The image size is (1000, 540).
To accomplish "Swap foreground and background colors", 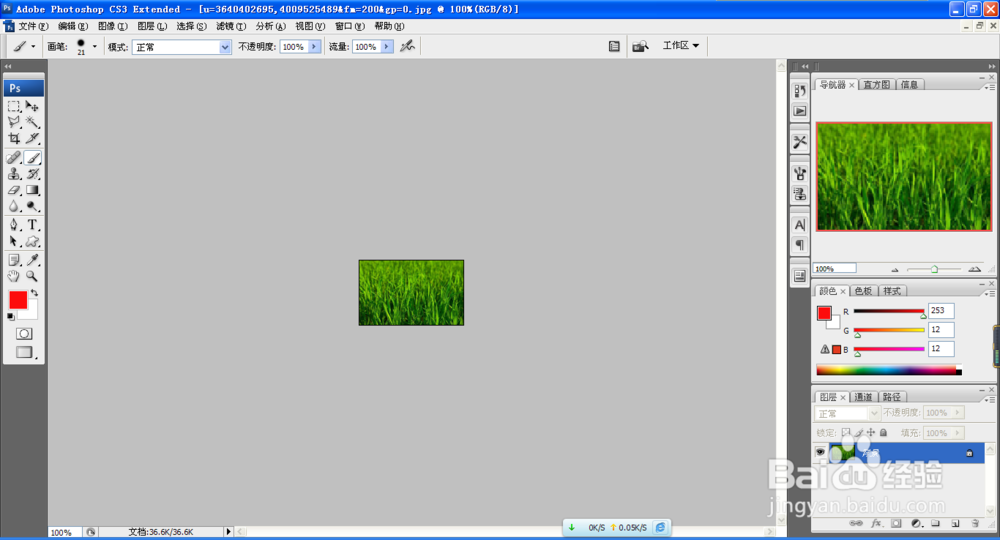I will (34, 293).
